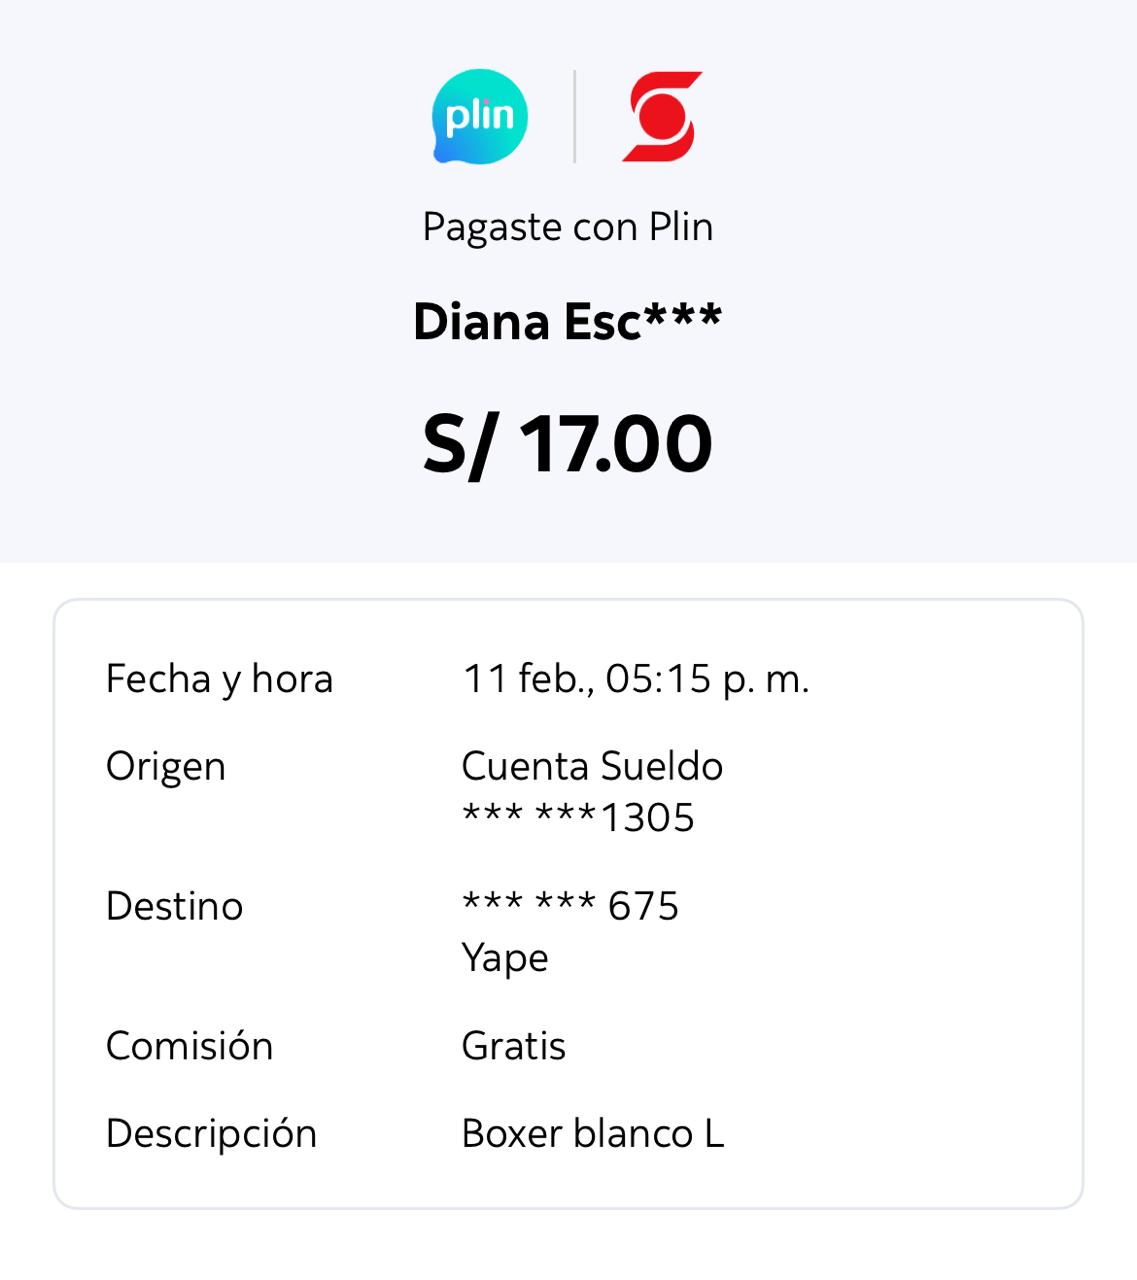Select the 'Yape' destination wallet text
Viewport: 1137px width, 1280px height.
(505, 958)
